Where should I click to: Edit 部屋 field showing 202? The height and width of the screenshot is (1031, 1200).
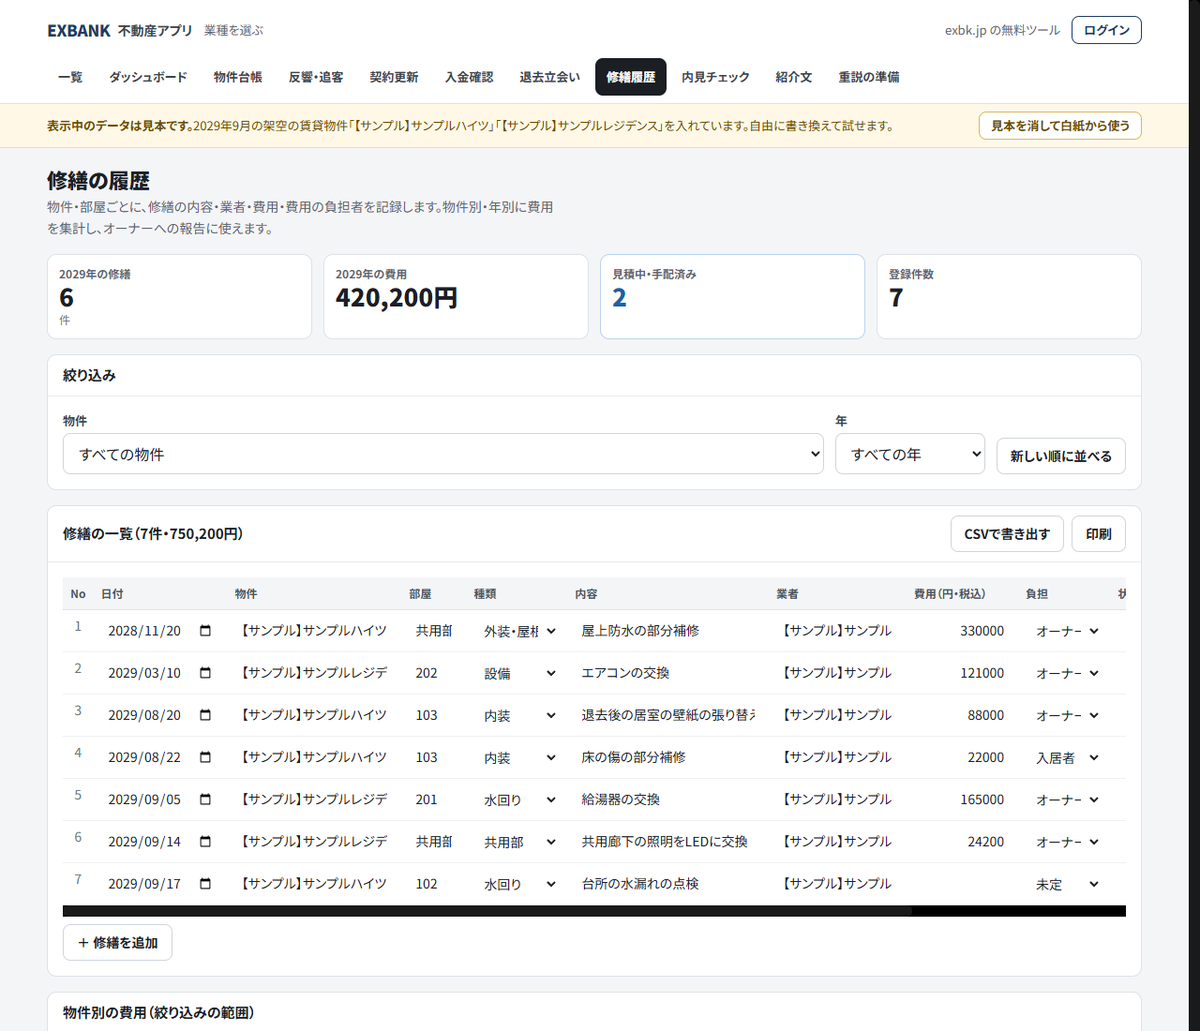[x=436, y=673]
